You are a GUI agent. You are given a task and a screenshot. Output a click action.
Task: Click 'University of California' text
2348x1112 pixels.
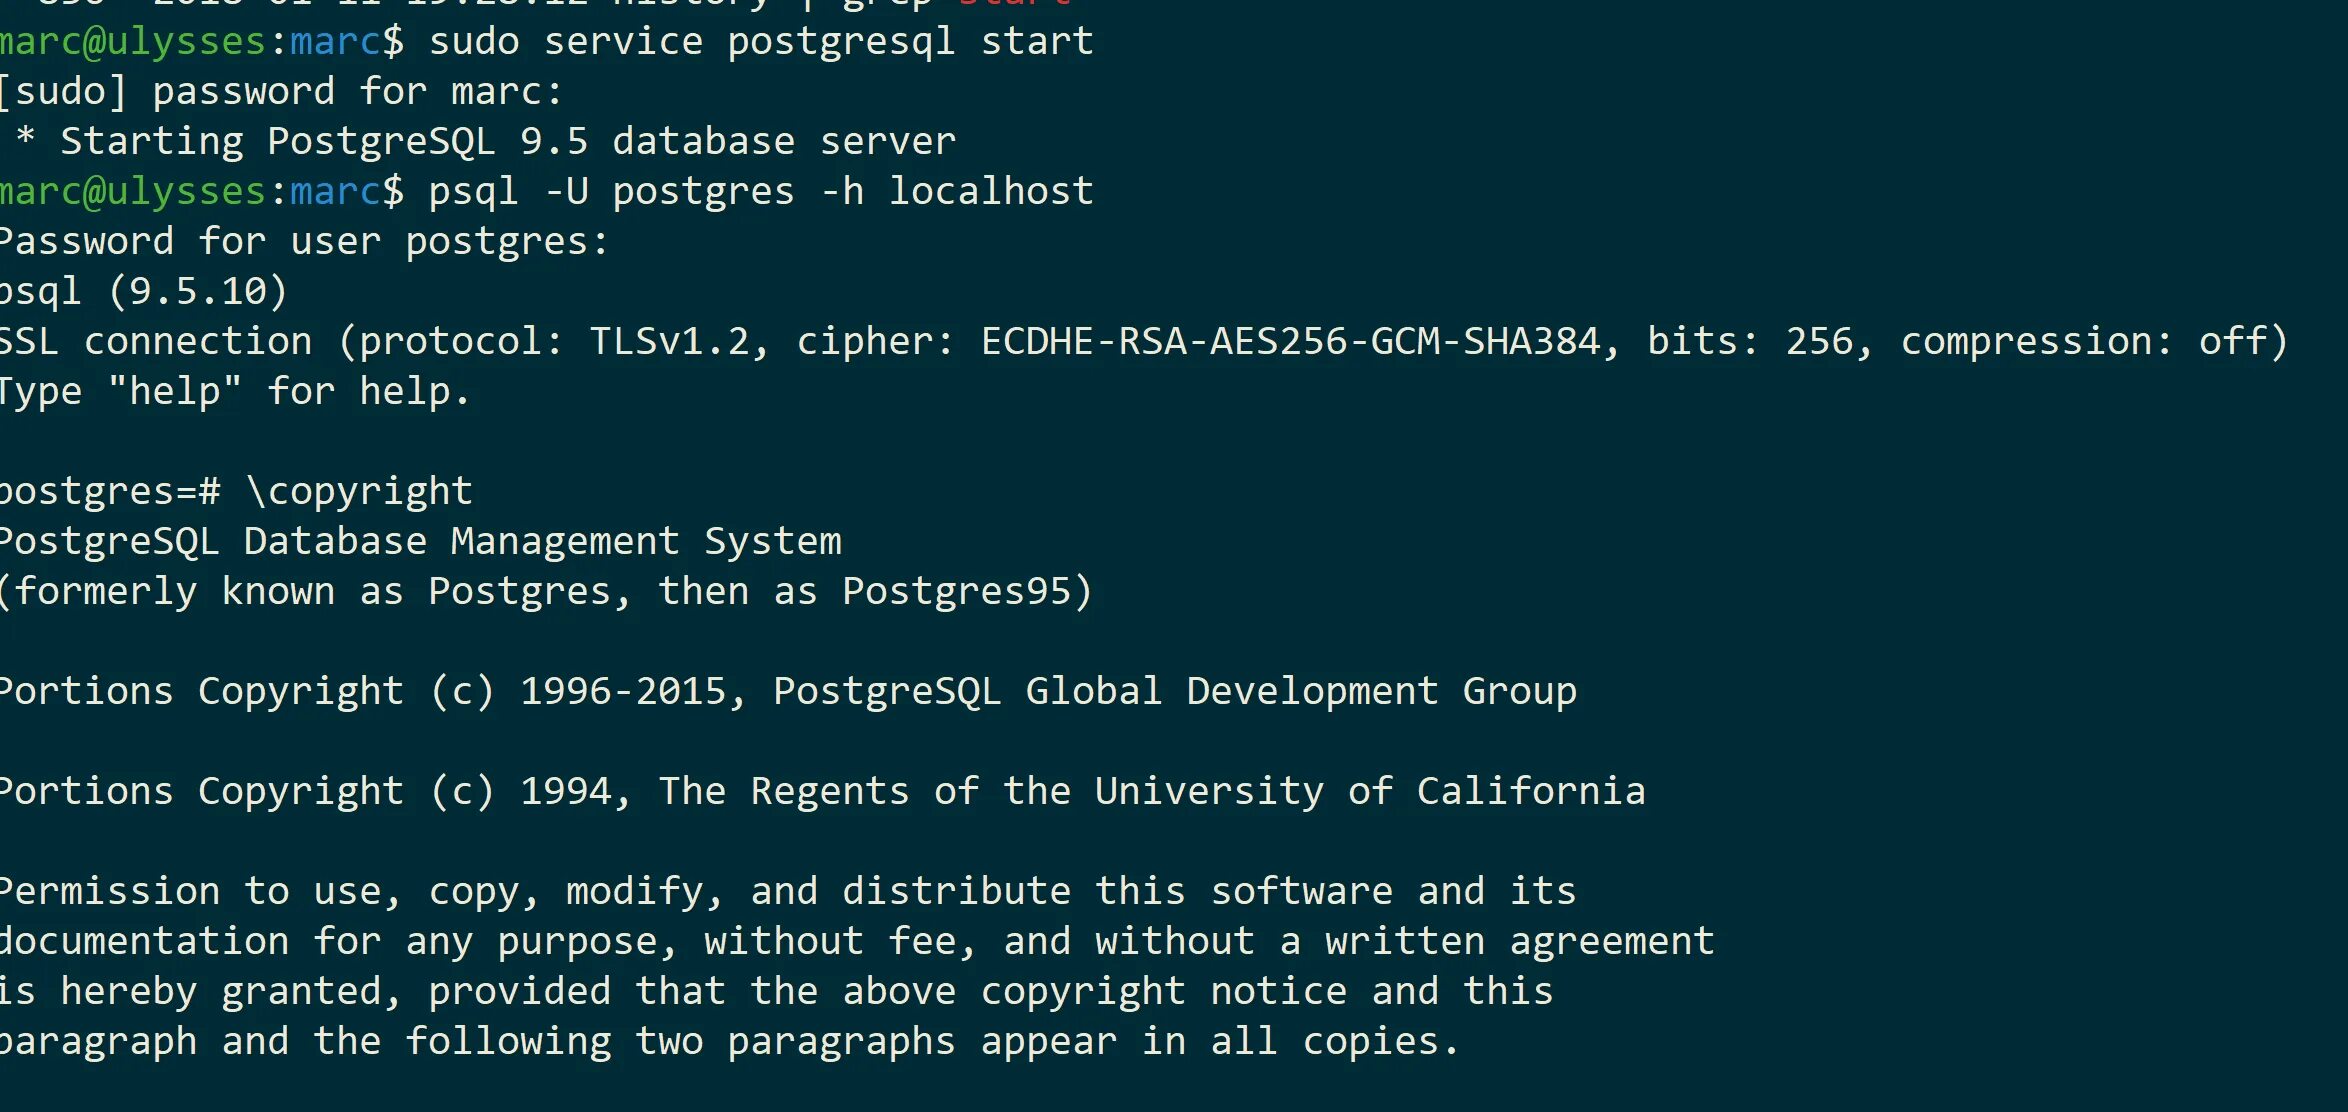pyautogui.click(x=1369, y=792)
